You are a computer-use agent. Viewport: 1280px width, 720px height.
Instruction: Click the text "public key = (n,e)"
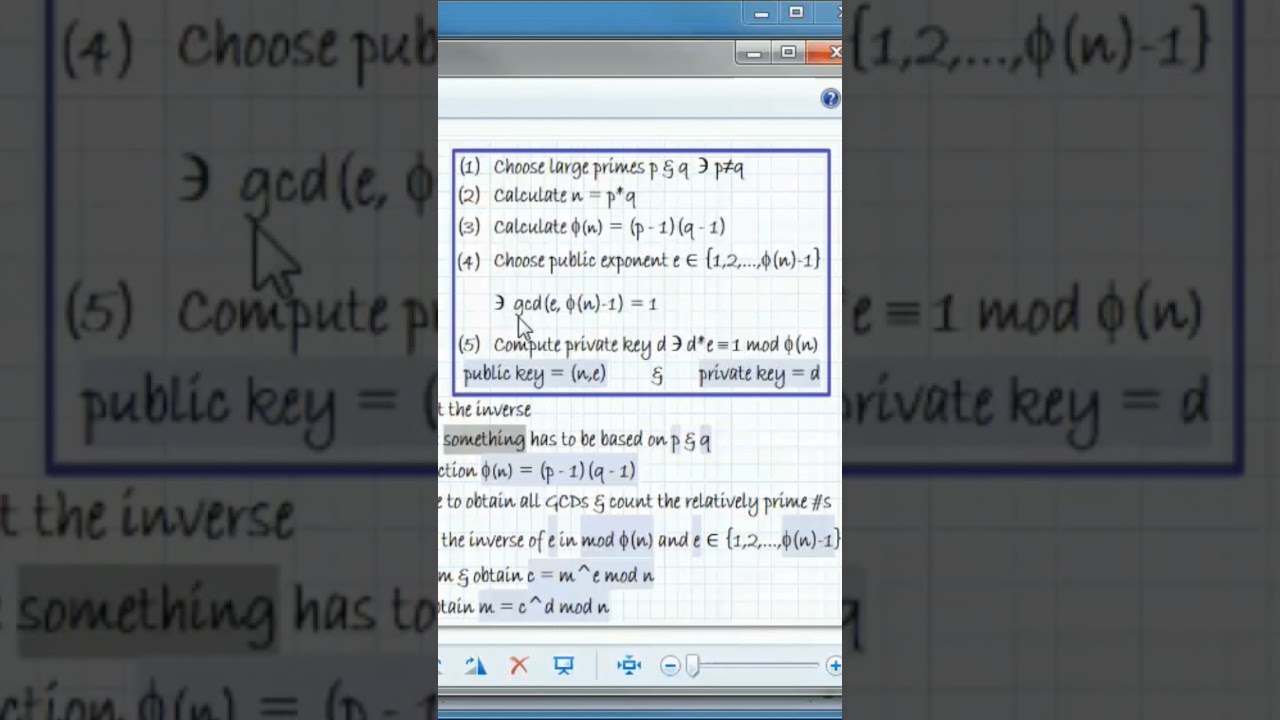(534, 374)
